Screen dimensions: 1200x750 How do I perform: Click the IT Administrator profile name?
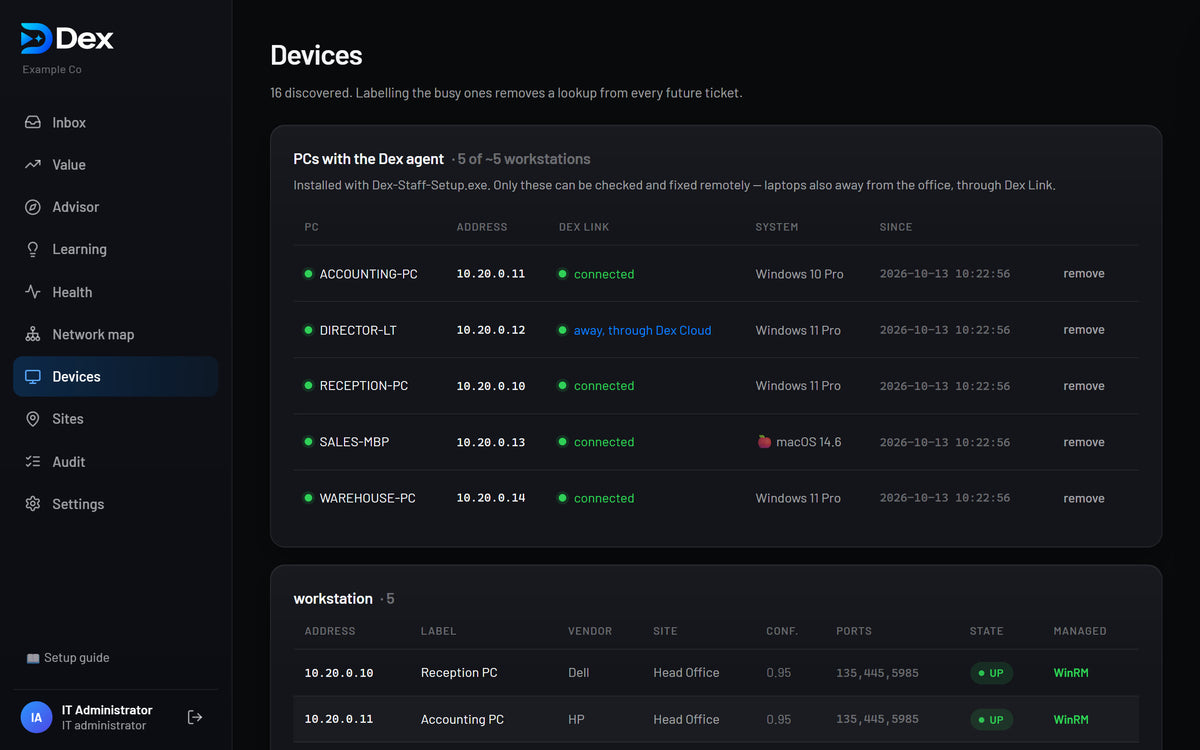click(x=107, y=710)
